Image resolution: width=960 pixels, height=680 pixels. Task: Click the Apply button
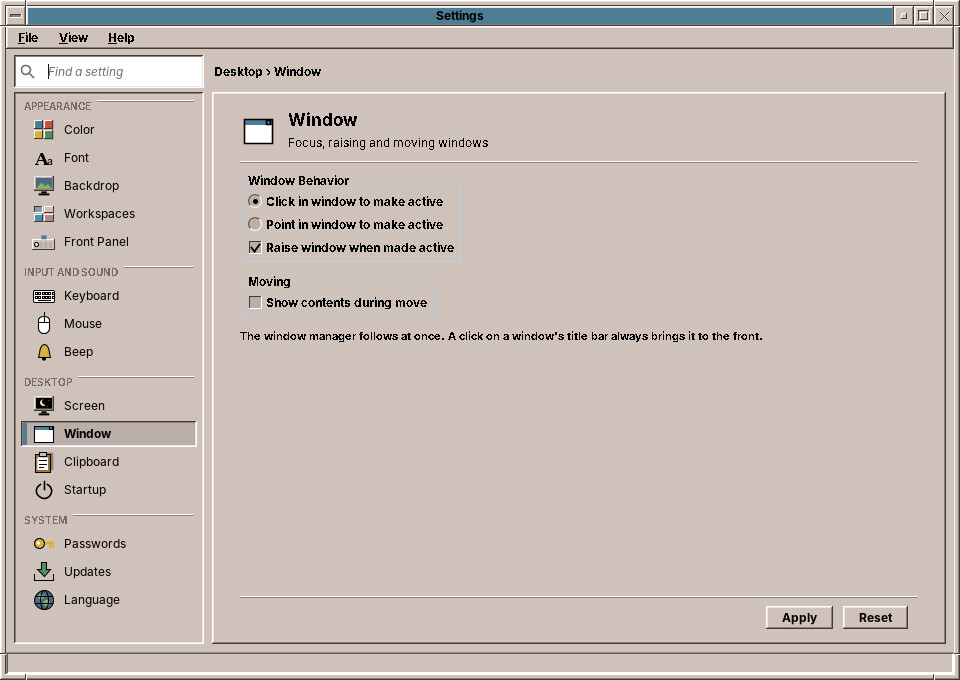click(799, 618)
